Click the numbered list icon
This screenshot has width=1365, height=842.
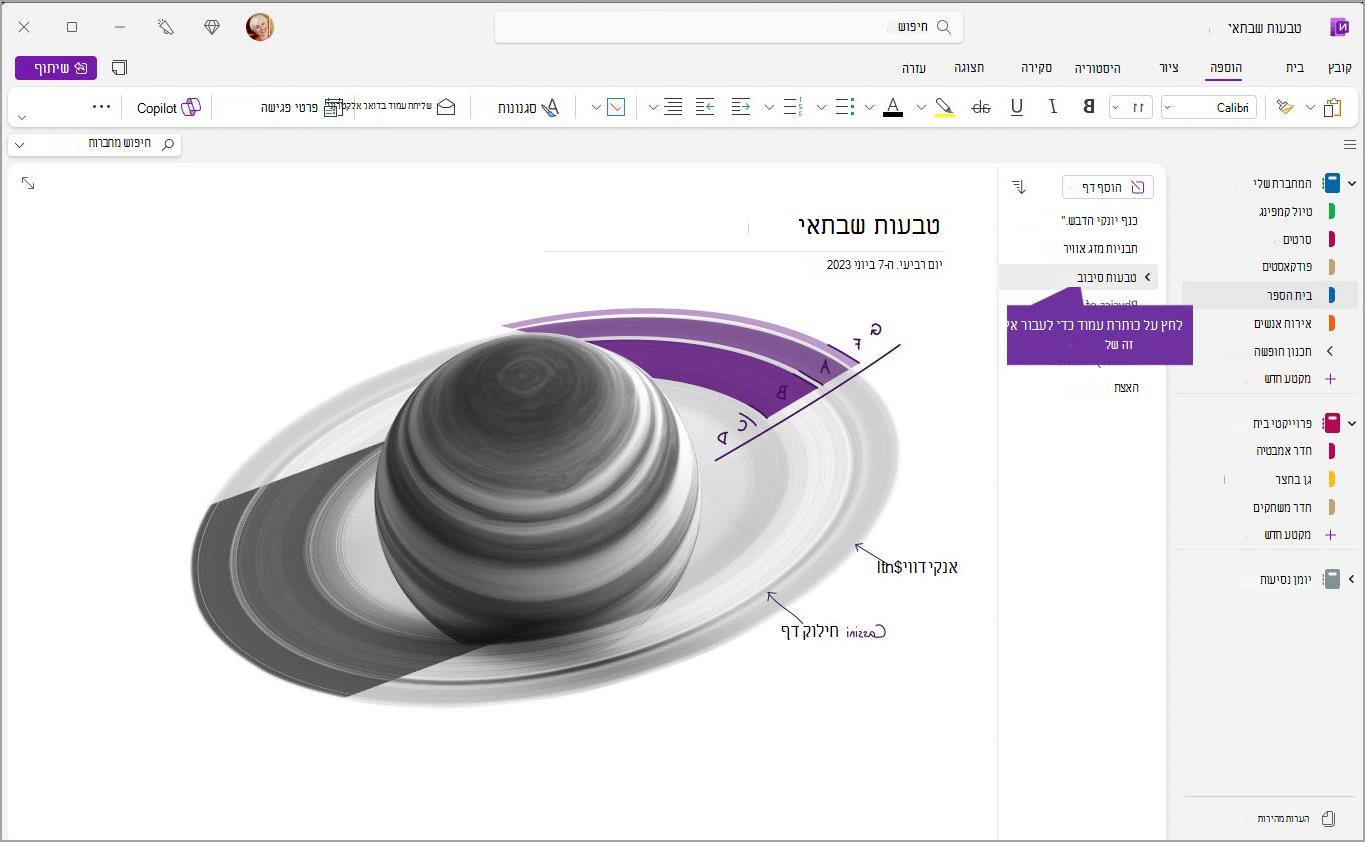(793, 107)
